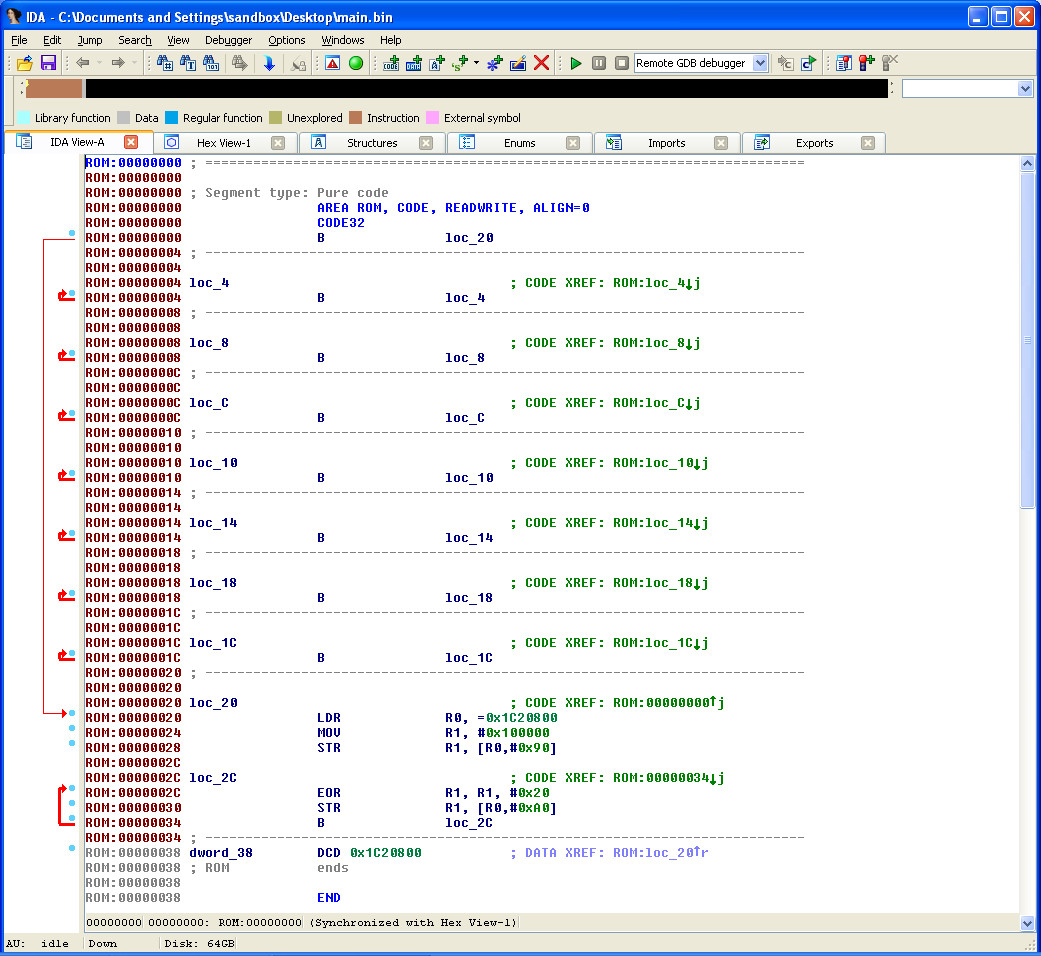Open the File menu
Image resolution: width=1041 pixels, height=956 pixels.
(x=19, y=40)
